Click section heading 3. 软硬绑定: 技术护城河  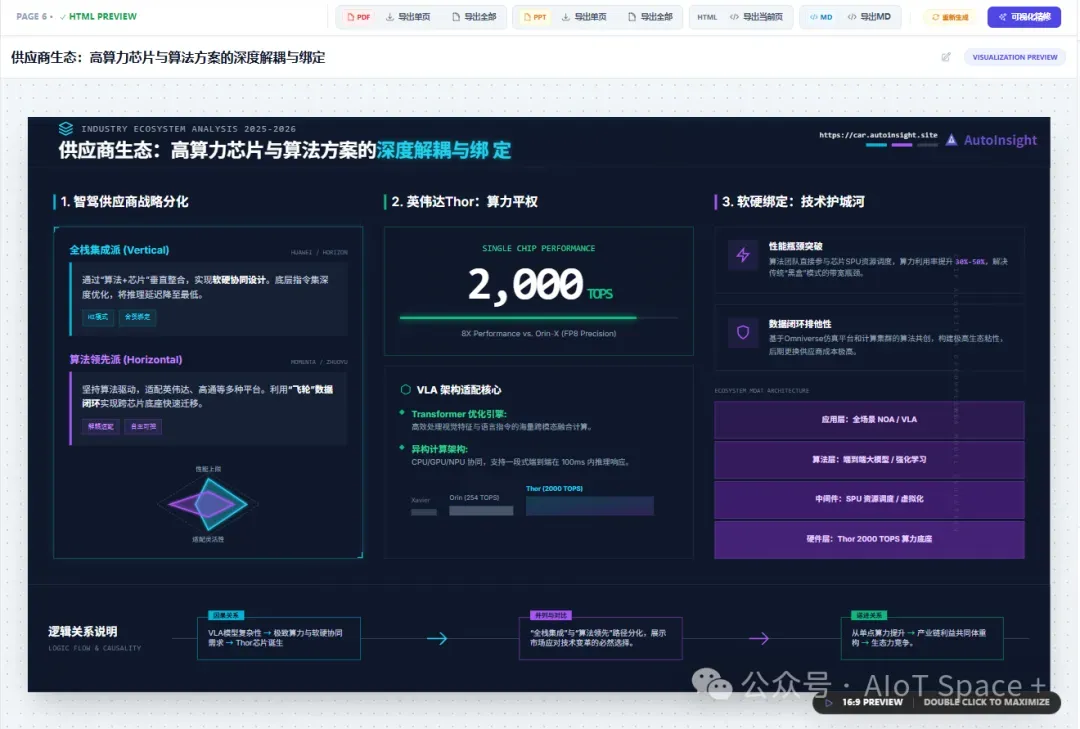coord(793,202)
